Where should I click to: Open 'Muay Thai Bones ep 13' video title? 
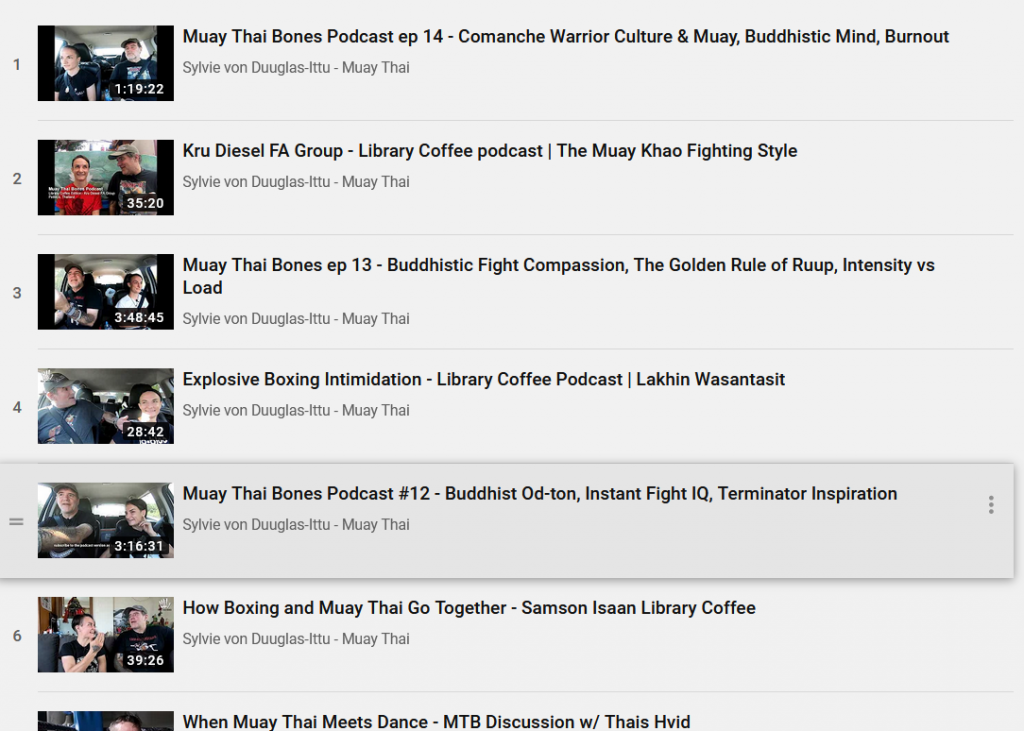[558, 276]
